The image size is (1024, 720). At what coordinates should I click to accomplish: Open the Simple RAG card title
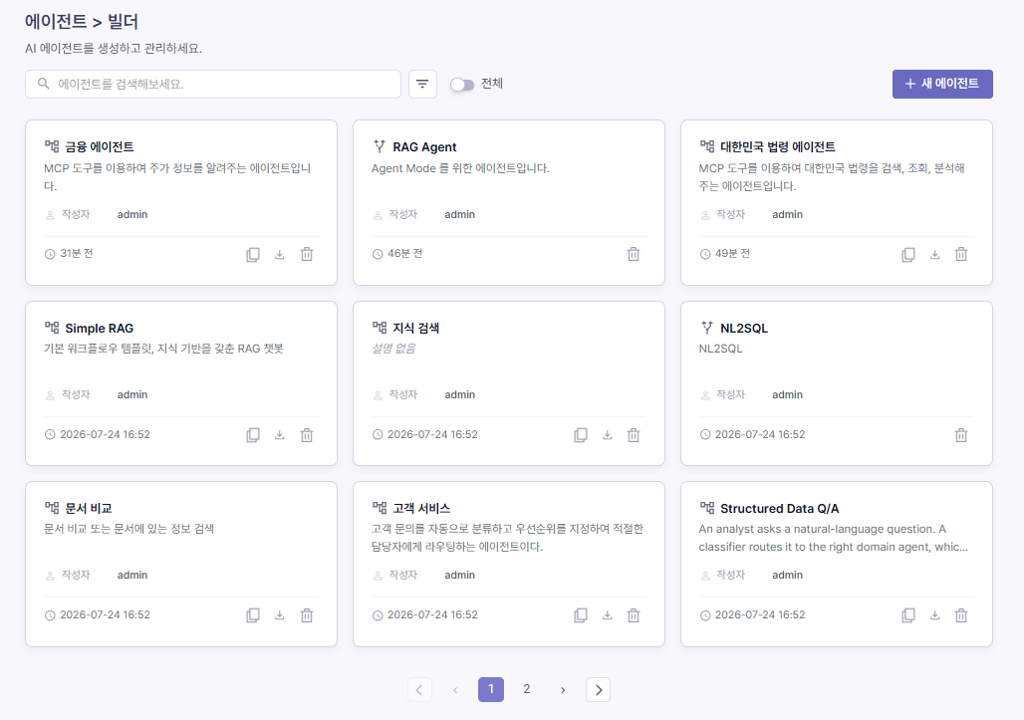[99, 328]
